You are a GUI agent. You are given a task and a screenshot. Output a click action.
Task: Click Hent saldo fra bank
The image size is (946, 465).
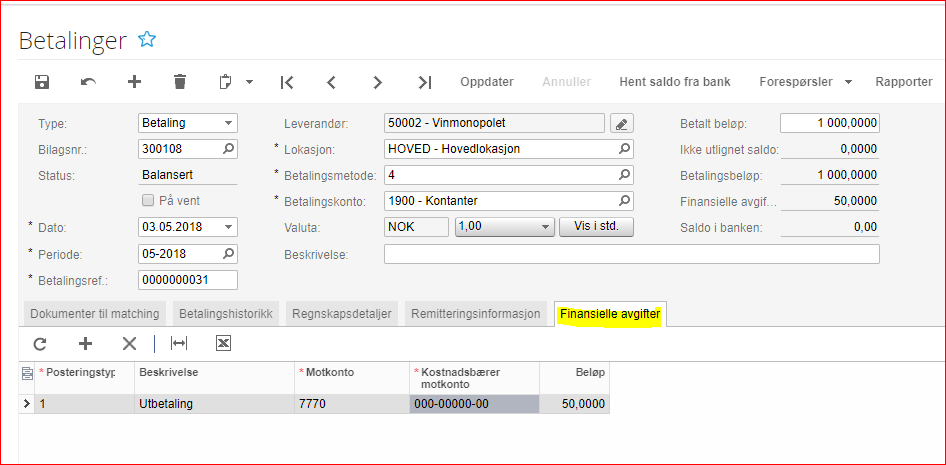click(x=675, y=82)
